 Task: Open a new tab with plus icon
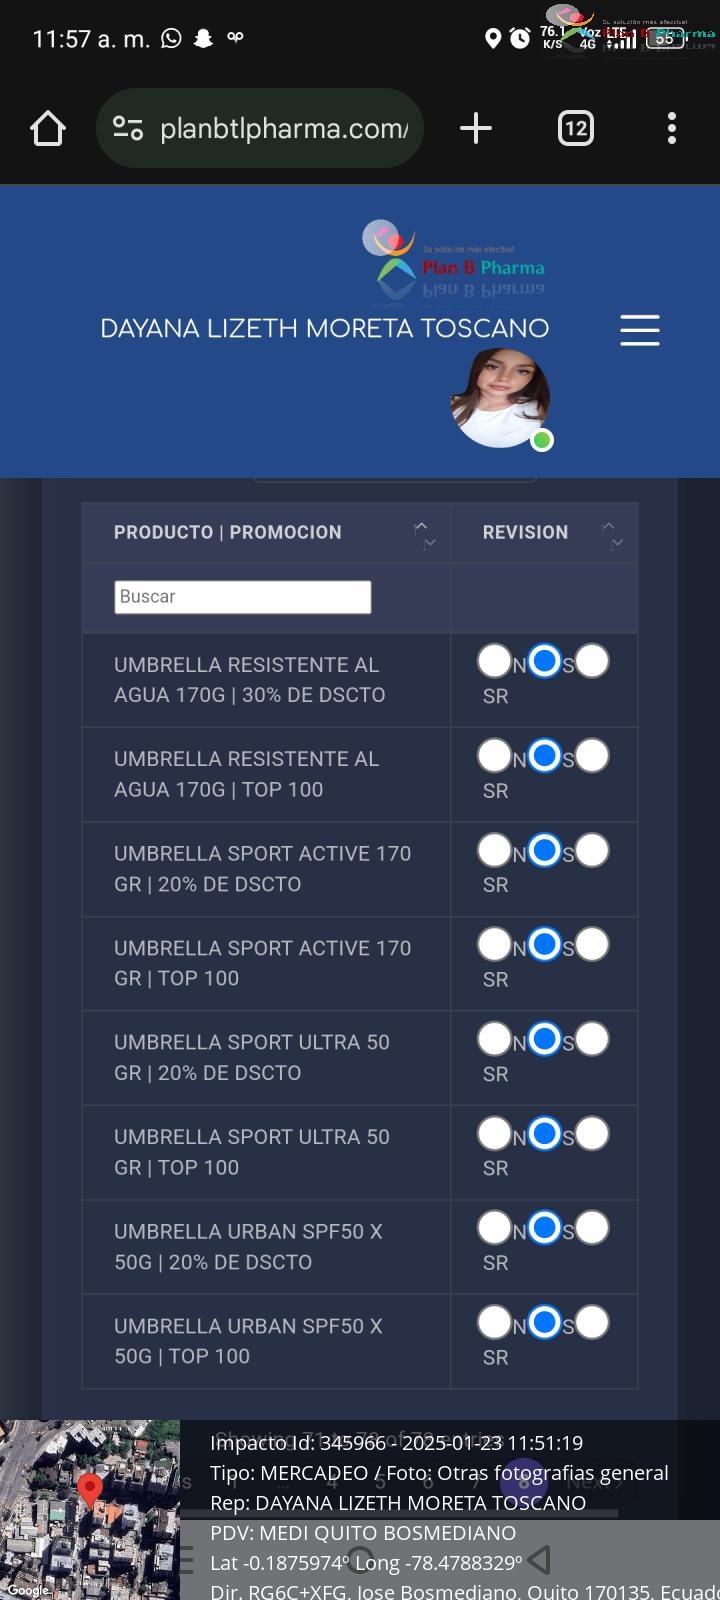click(476, 128)
